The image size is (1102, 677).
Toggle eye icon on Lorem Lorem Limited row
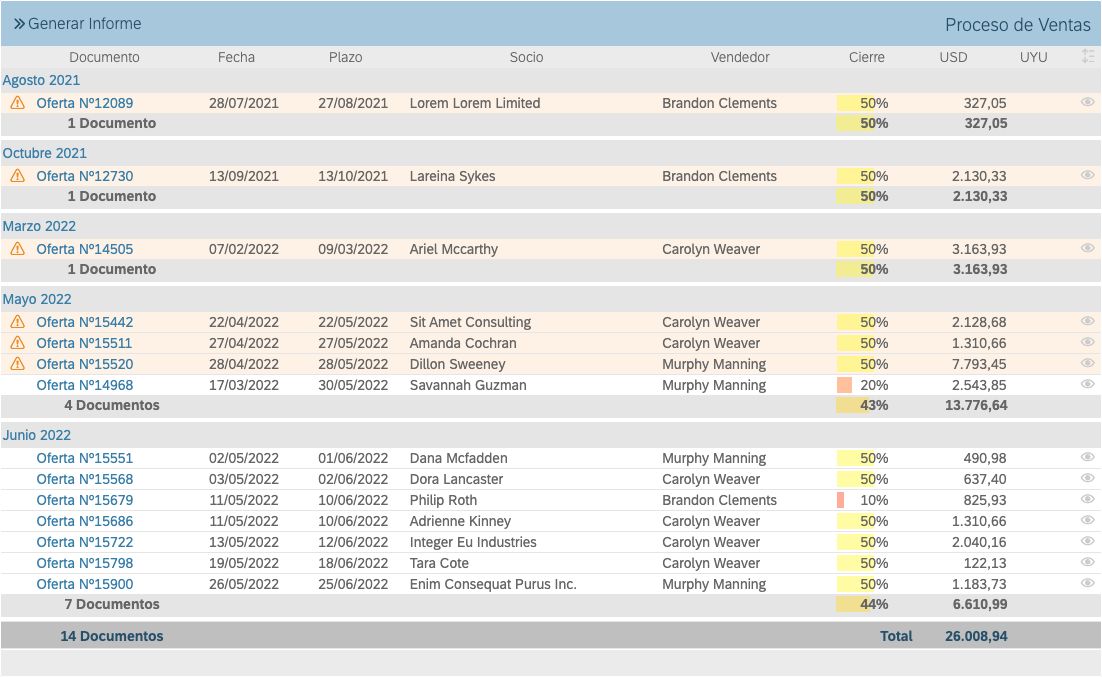[1088, 102]
